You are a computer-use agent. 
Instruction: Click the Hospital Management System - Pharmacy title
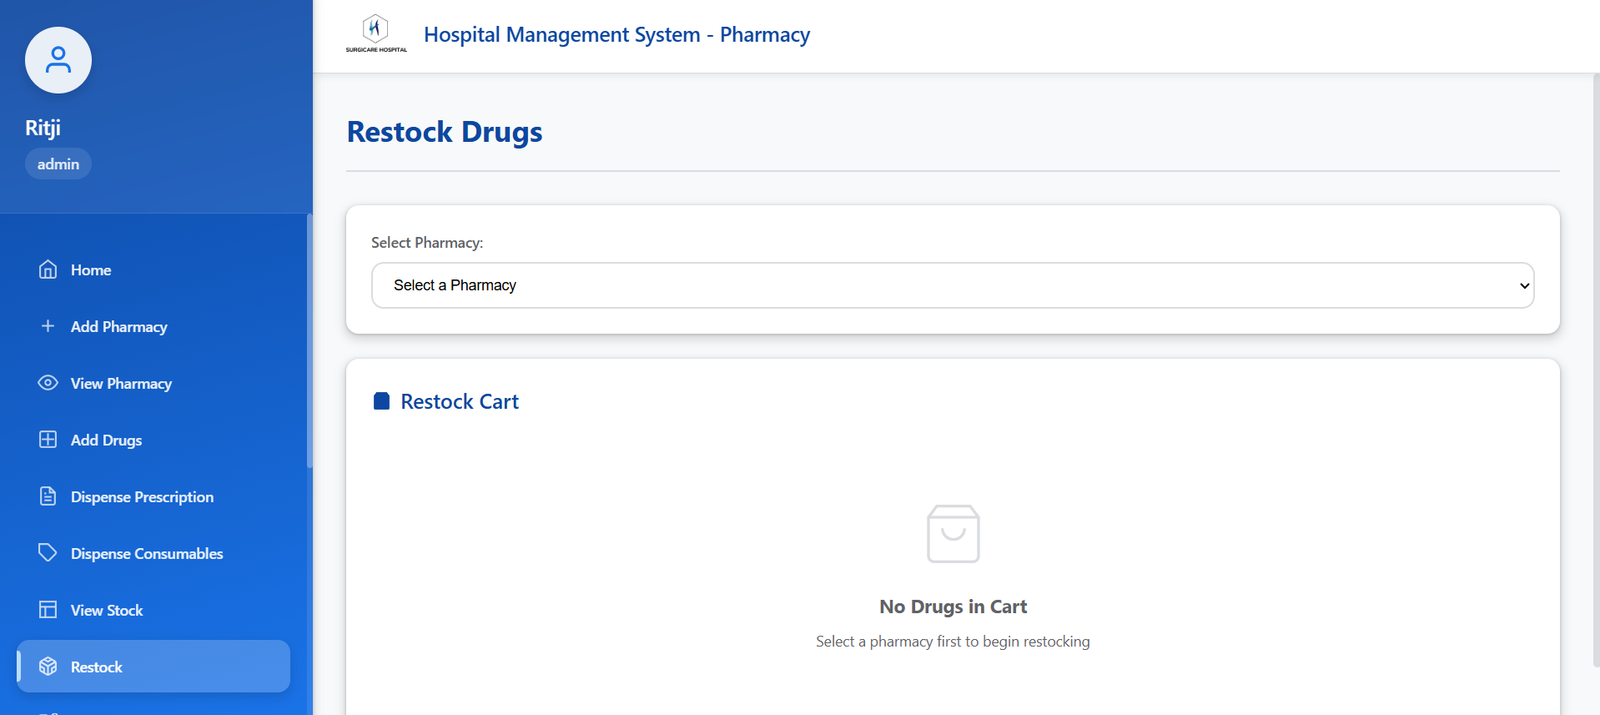(616, 35)
